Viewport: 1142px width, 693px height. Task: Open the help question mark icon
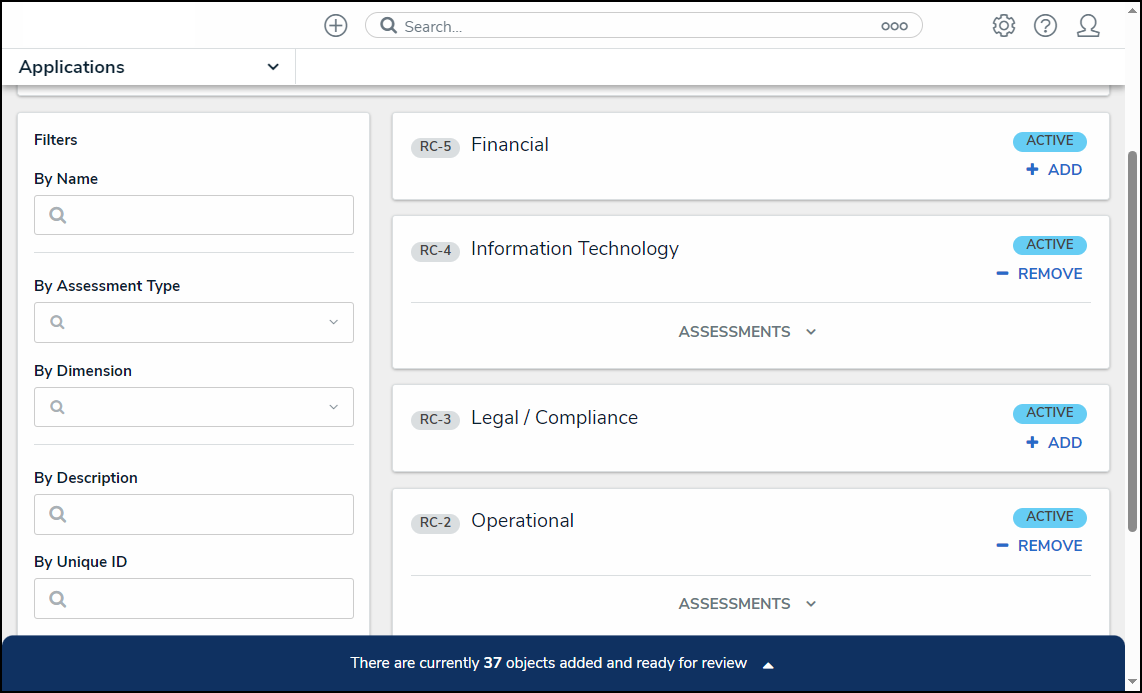[x=1045, y=26]
